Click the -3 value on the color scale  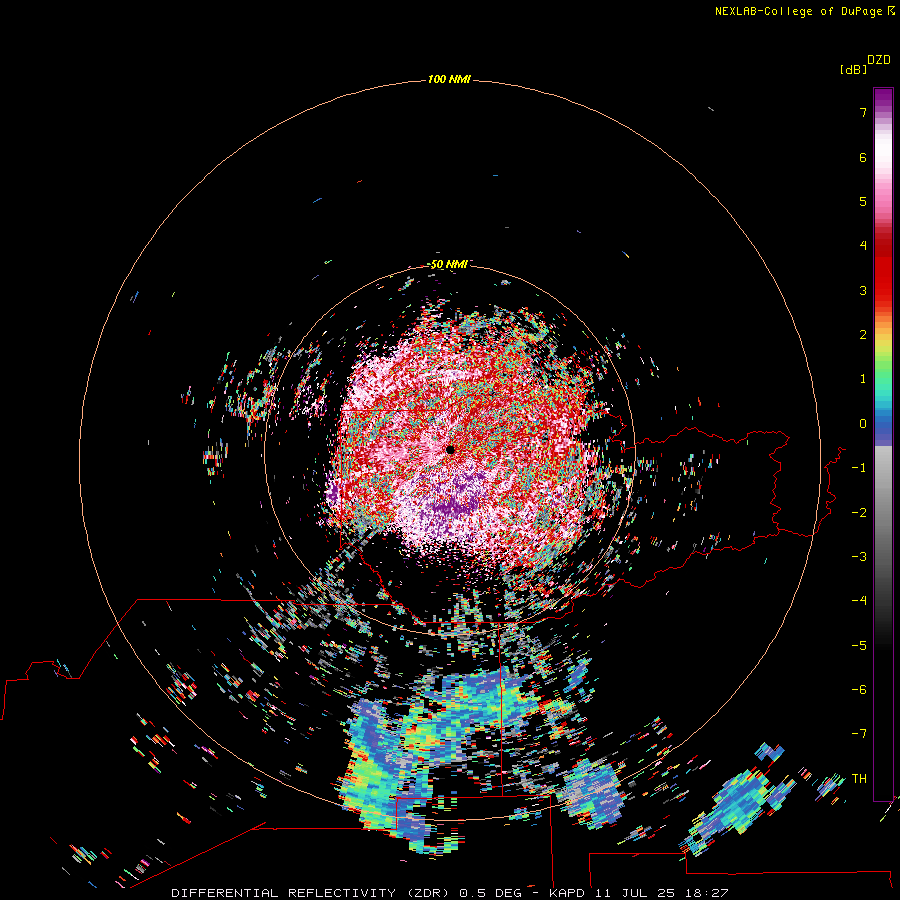point(859,556)
